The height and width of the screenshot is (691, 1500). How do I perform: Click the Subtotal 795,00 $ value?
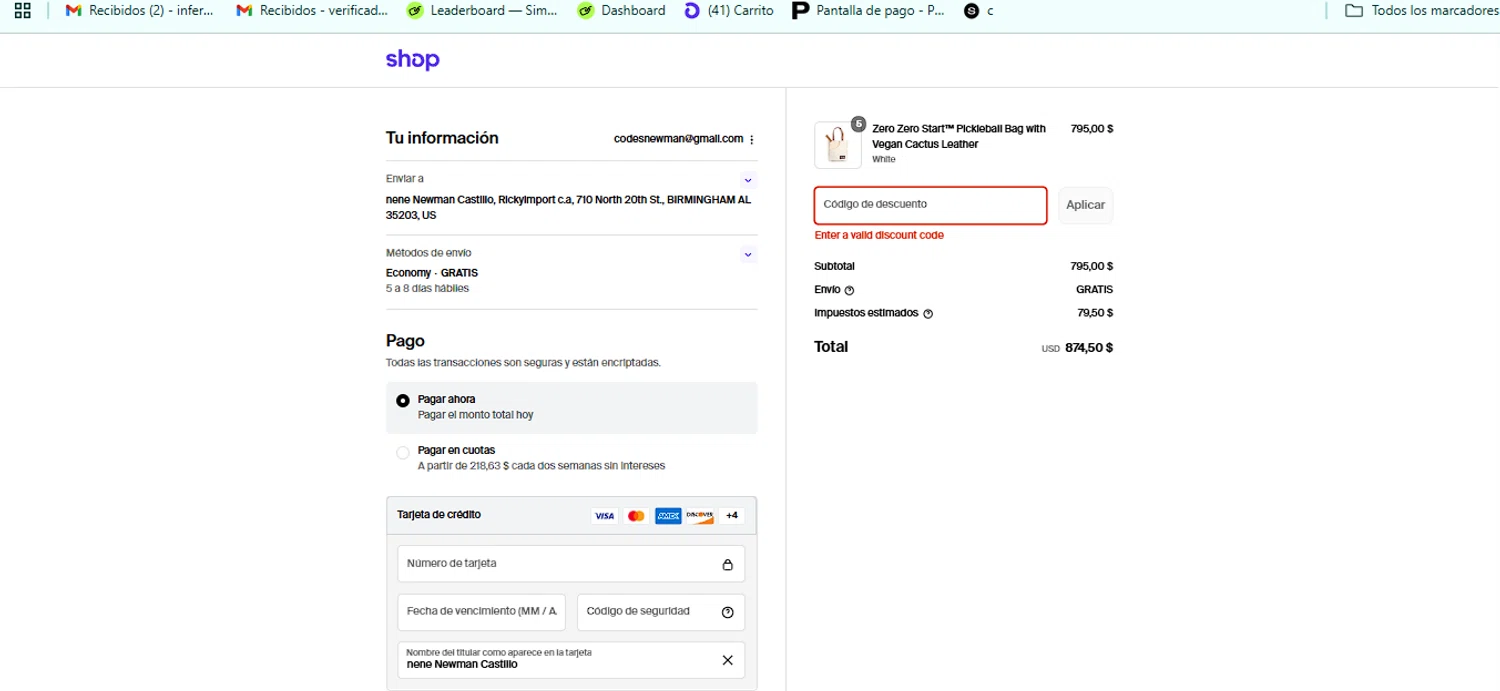pyautogui.click(x=1092, y=267)
